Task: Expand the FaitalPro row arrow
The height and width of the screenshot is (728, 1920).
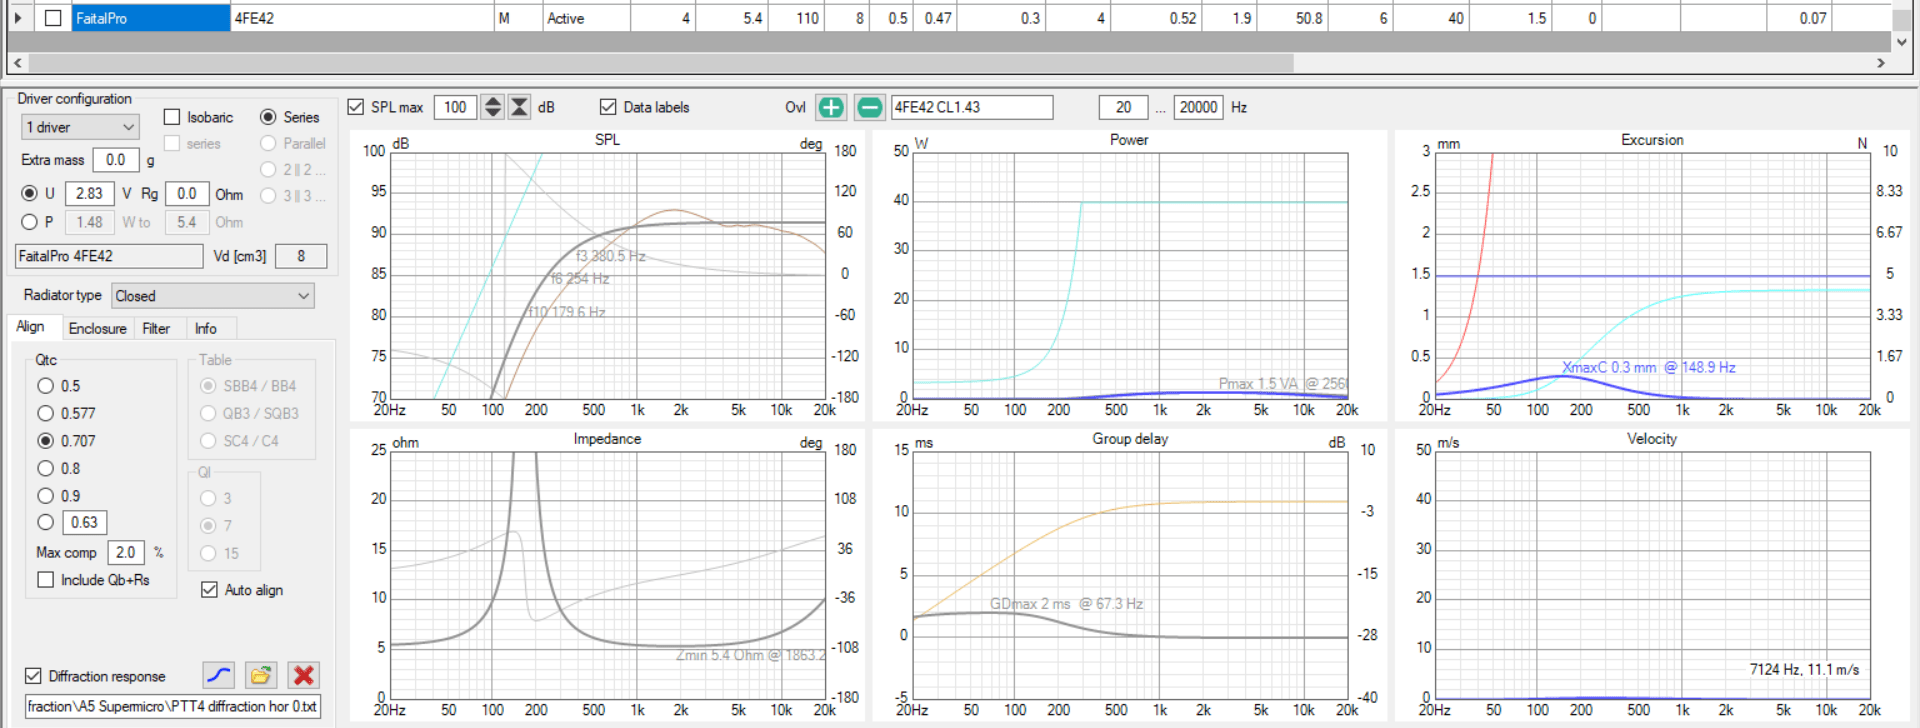Action: coord(18,18)
